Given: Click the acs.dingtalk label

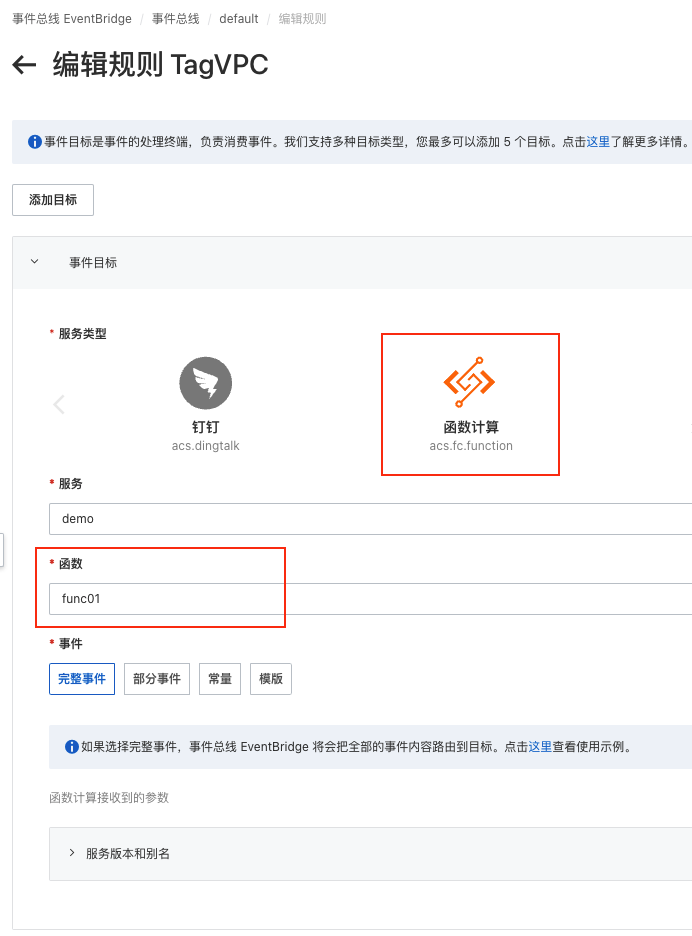Looking at the screenshot, I should coord(205,446).
